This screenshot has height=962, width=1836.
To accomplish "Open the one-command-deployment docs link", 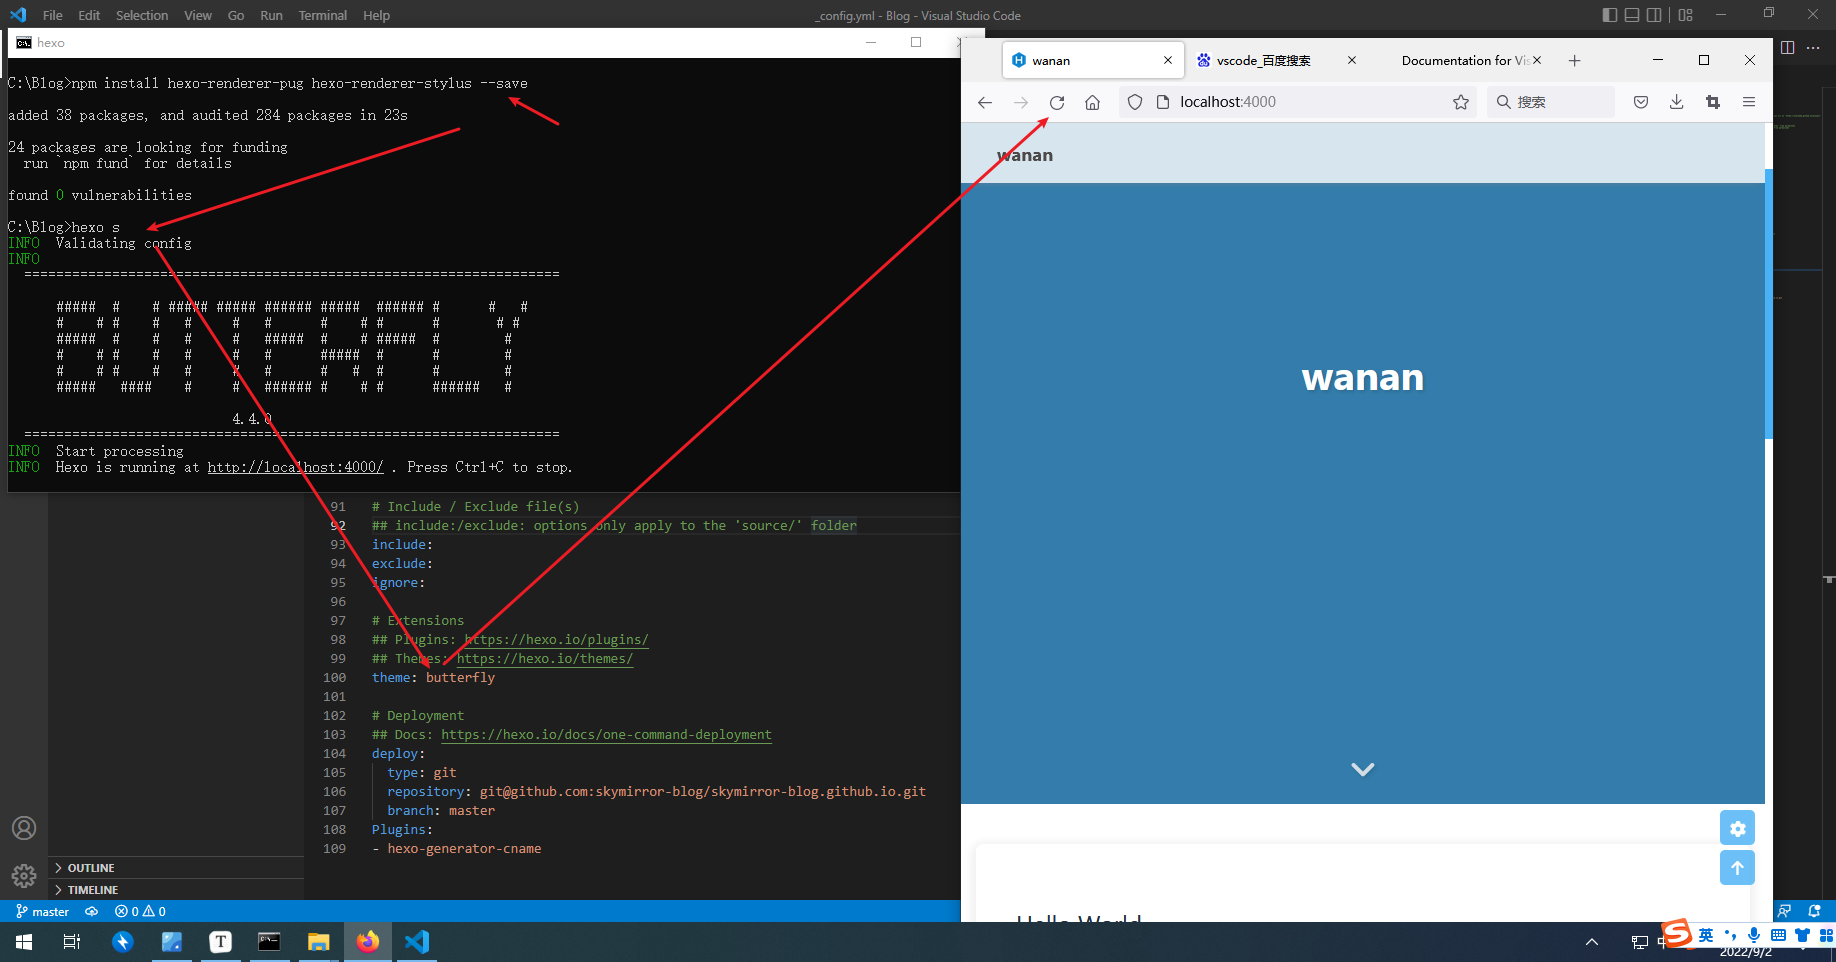I will point(606,734).
